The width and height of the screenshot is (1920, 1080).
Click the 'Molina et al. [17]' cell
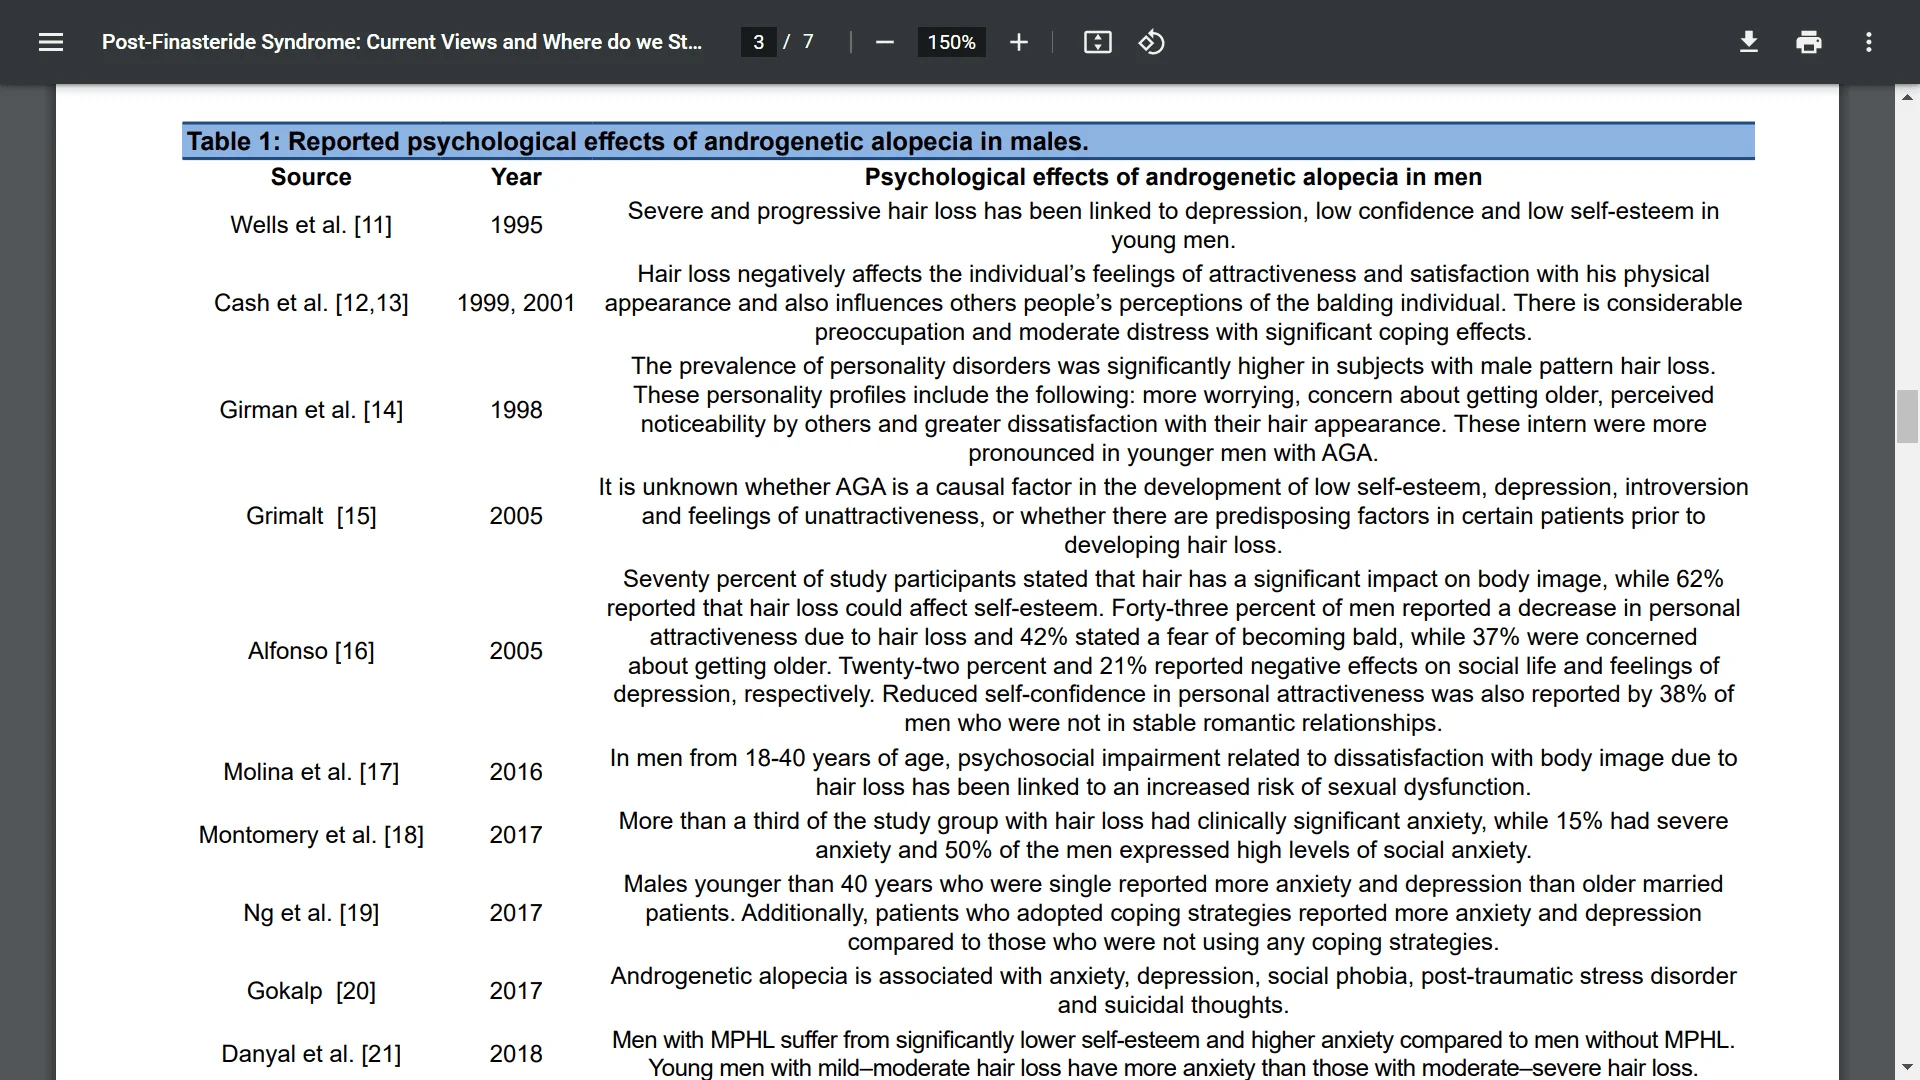coord(311,772)
